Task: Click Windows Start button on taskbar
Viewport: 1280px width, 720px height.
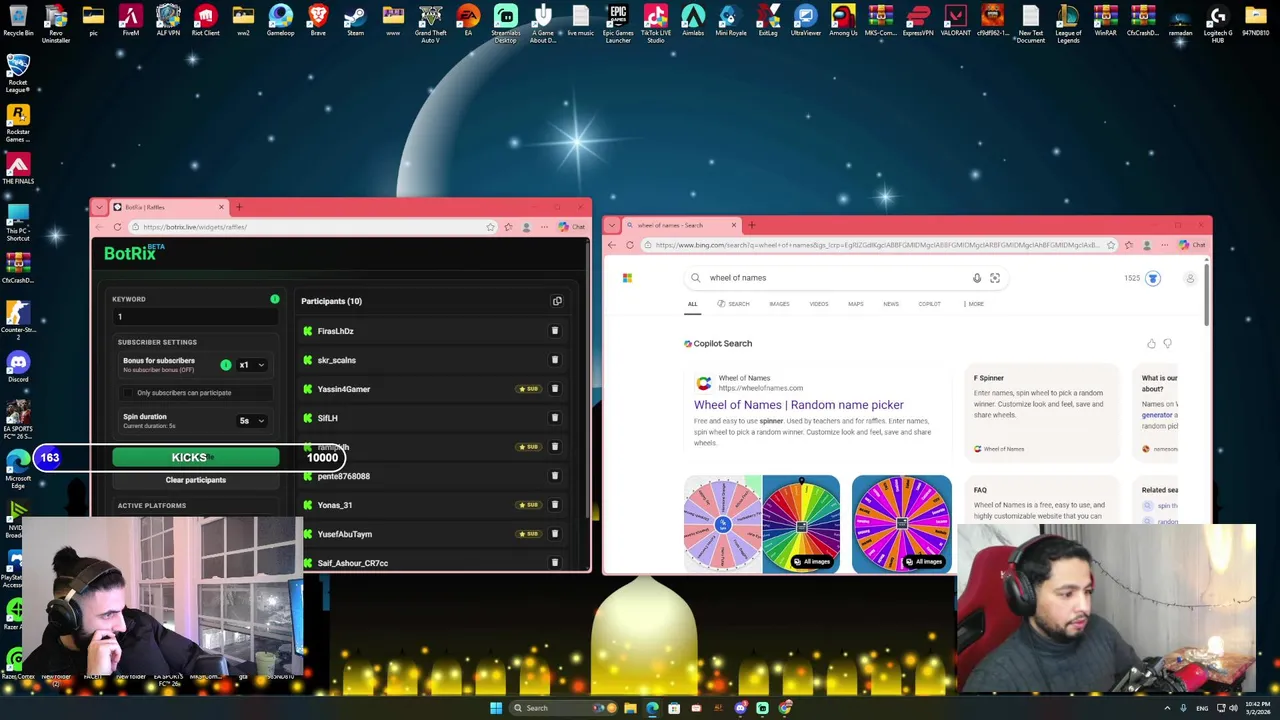Action: (496, 708)
